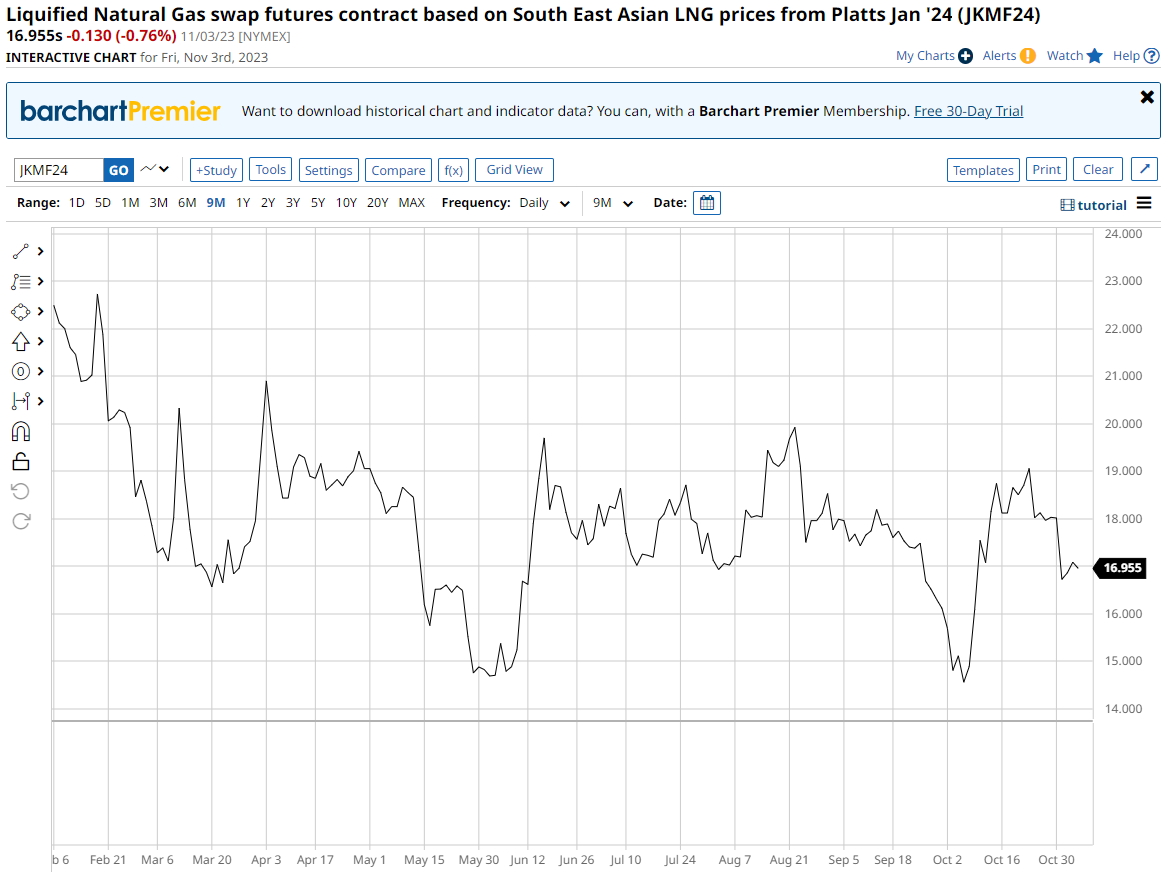Select the arrow marker tool
This screenshot has height=886, width=1162.
point(21,342)
